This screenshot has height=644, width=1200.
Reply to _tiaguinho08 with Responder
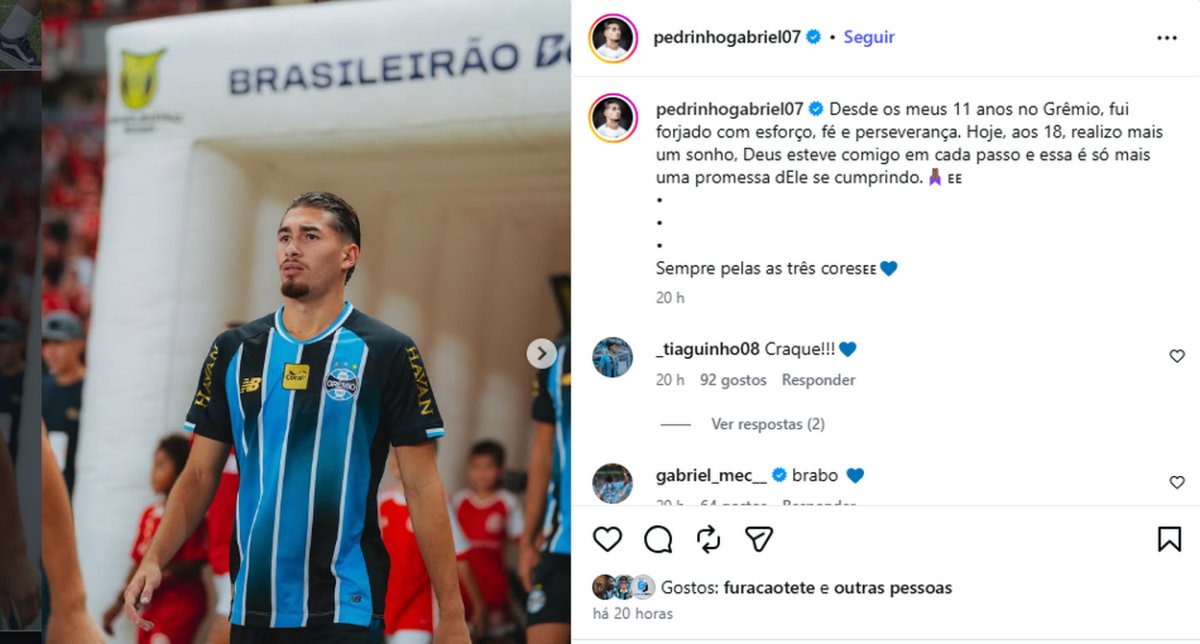[819, 380]
